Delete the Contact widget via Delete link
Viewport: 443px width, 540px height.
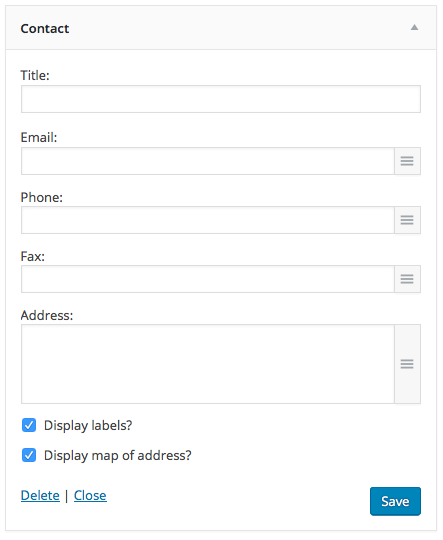pos(40,496)
